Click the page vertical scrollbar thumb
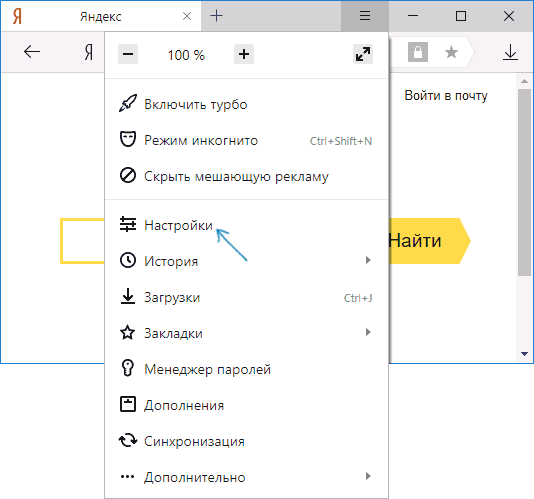Screen dimensions: 534x499 tap(524, 183)
